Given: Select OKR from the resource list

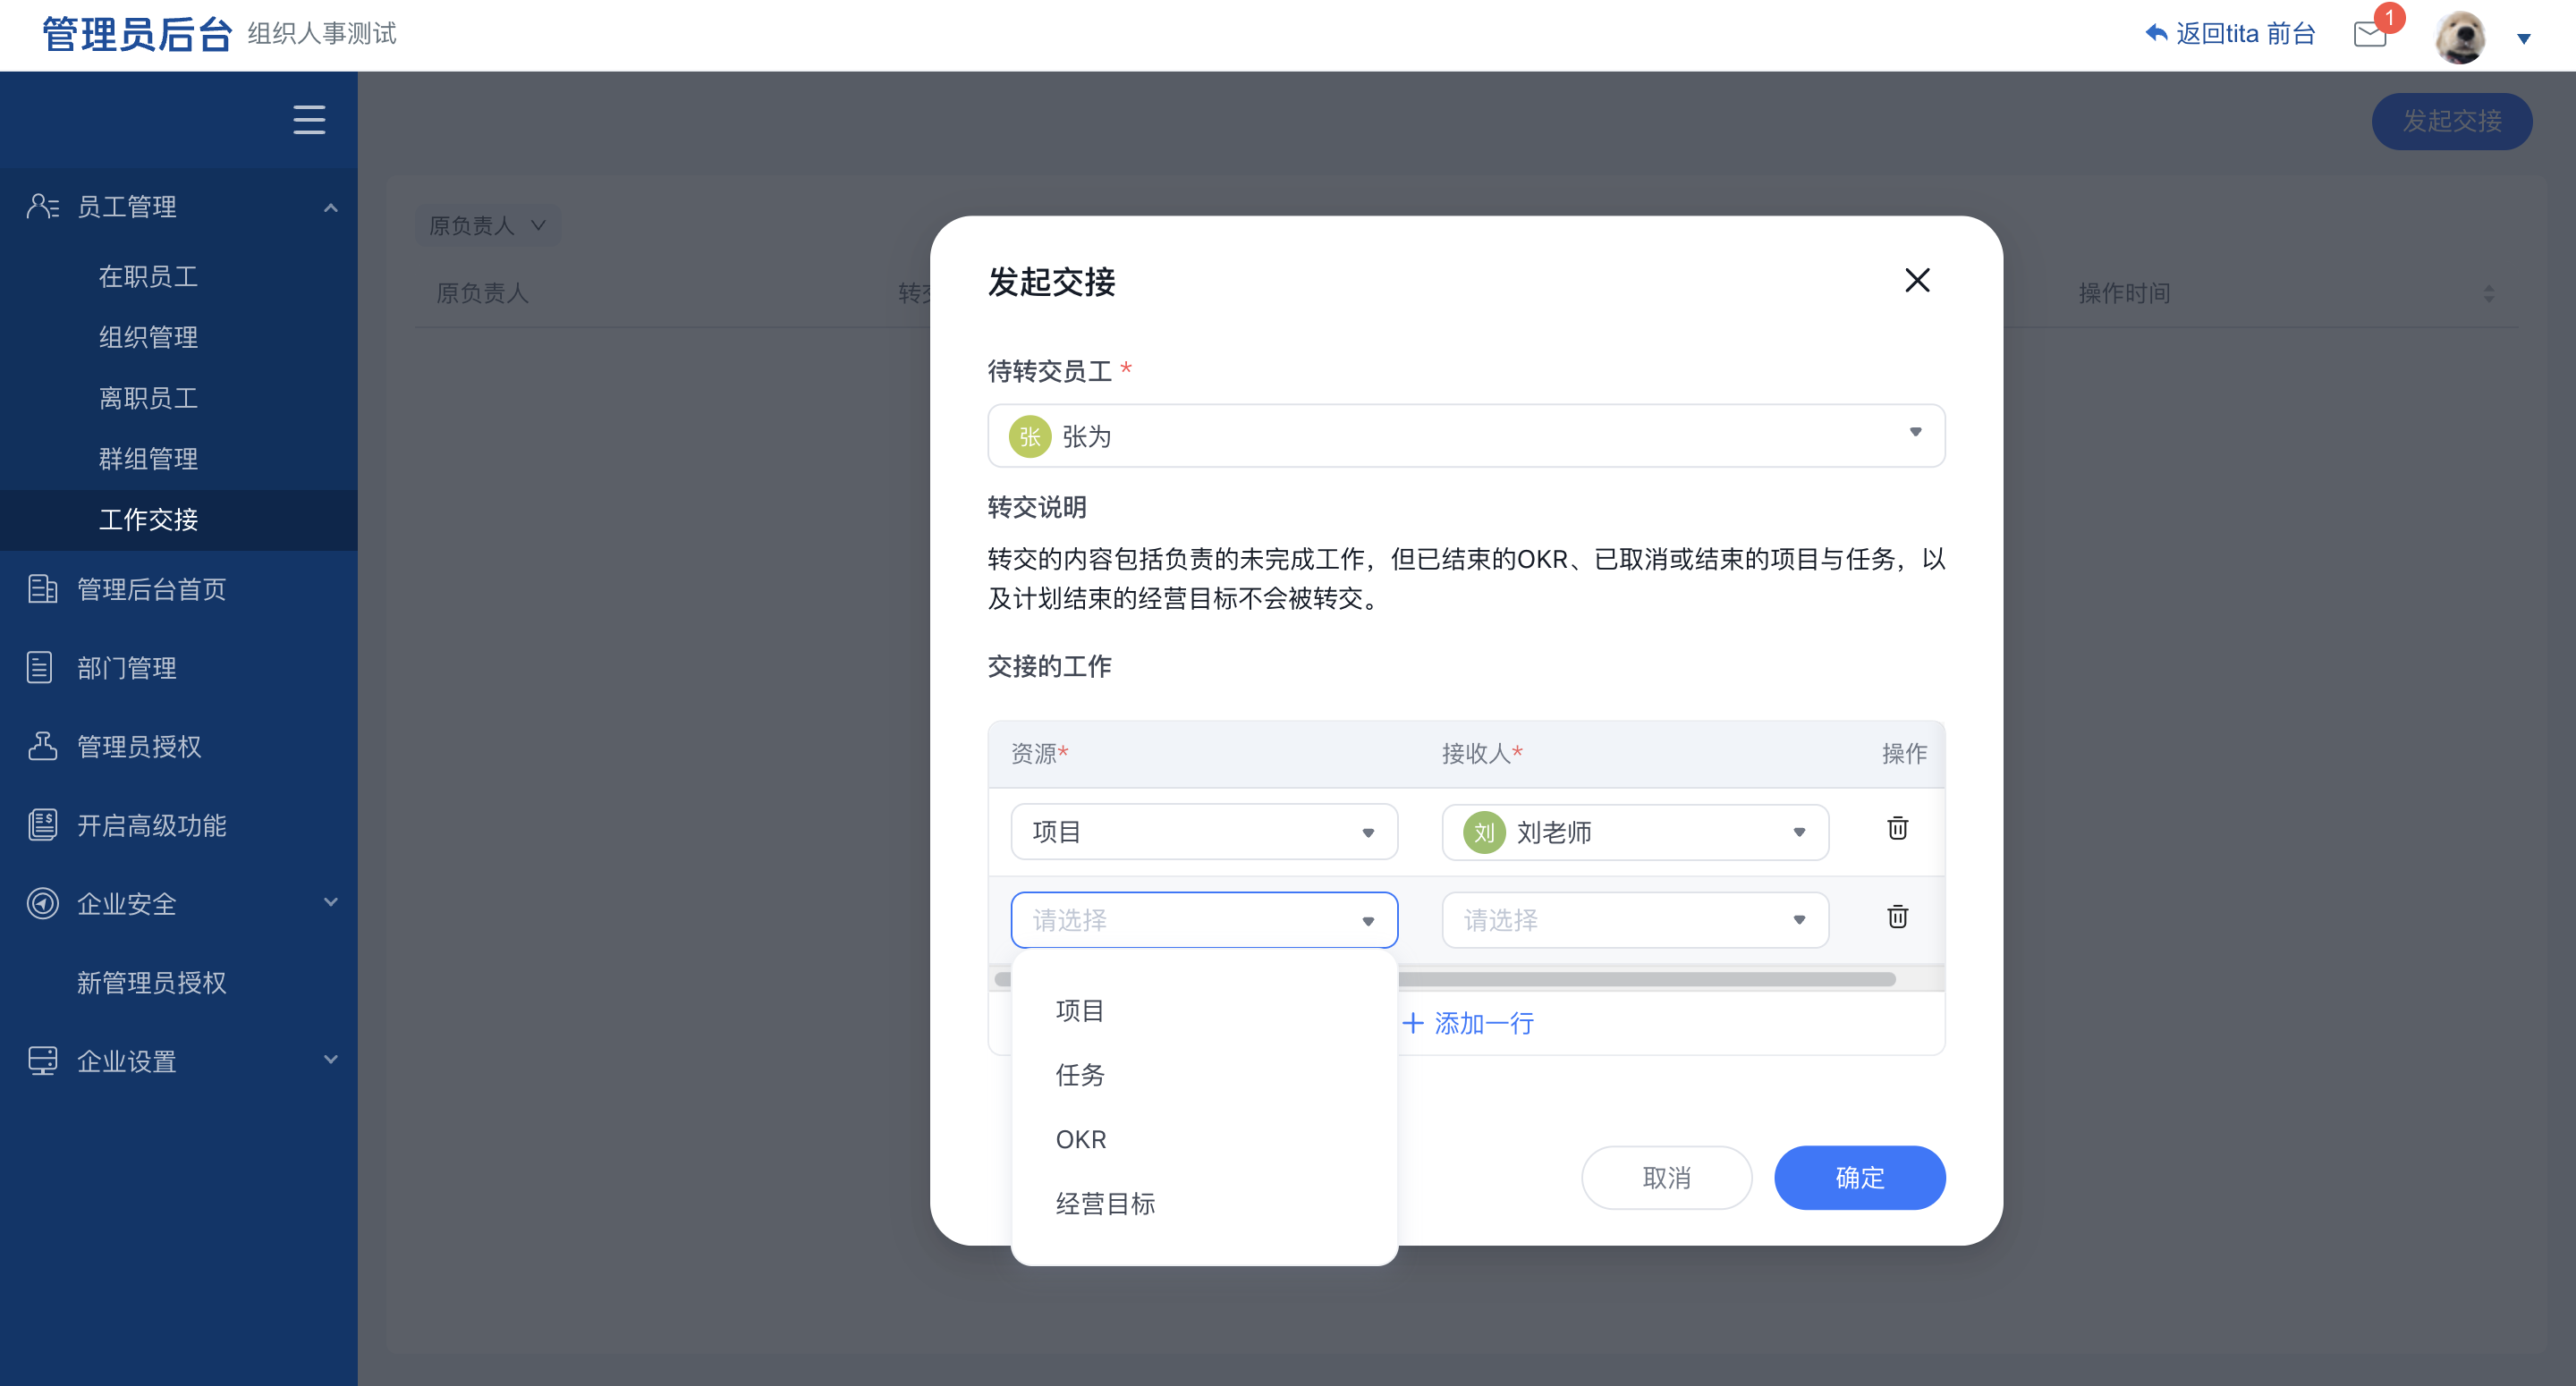Looking at the screenshot, I should click(1081, 1139).
